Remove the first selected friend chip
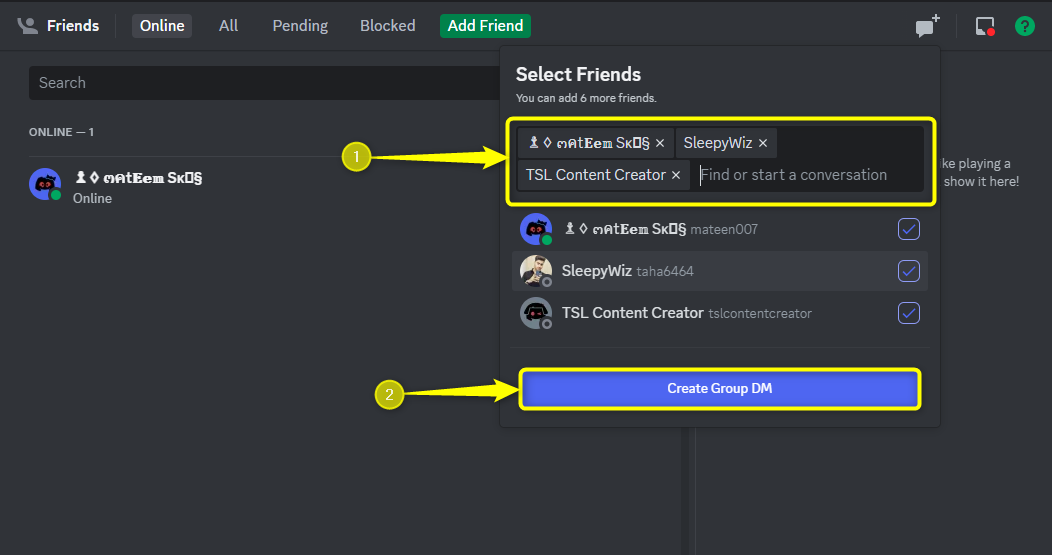Viewport: 1052px width, 555px height. 660,143
